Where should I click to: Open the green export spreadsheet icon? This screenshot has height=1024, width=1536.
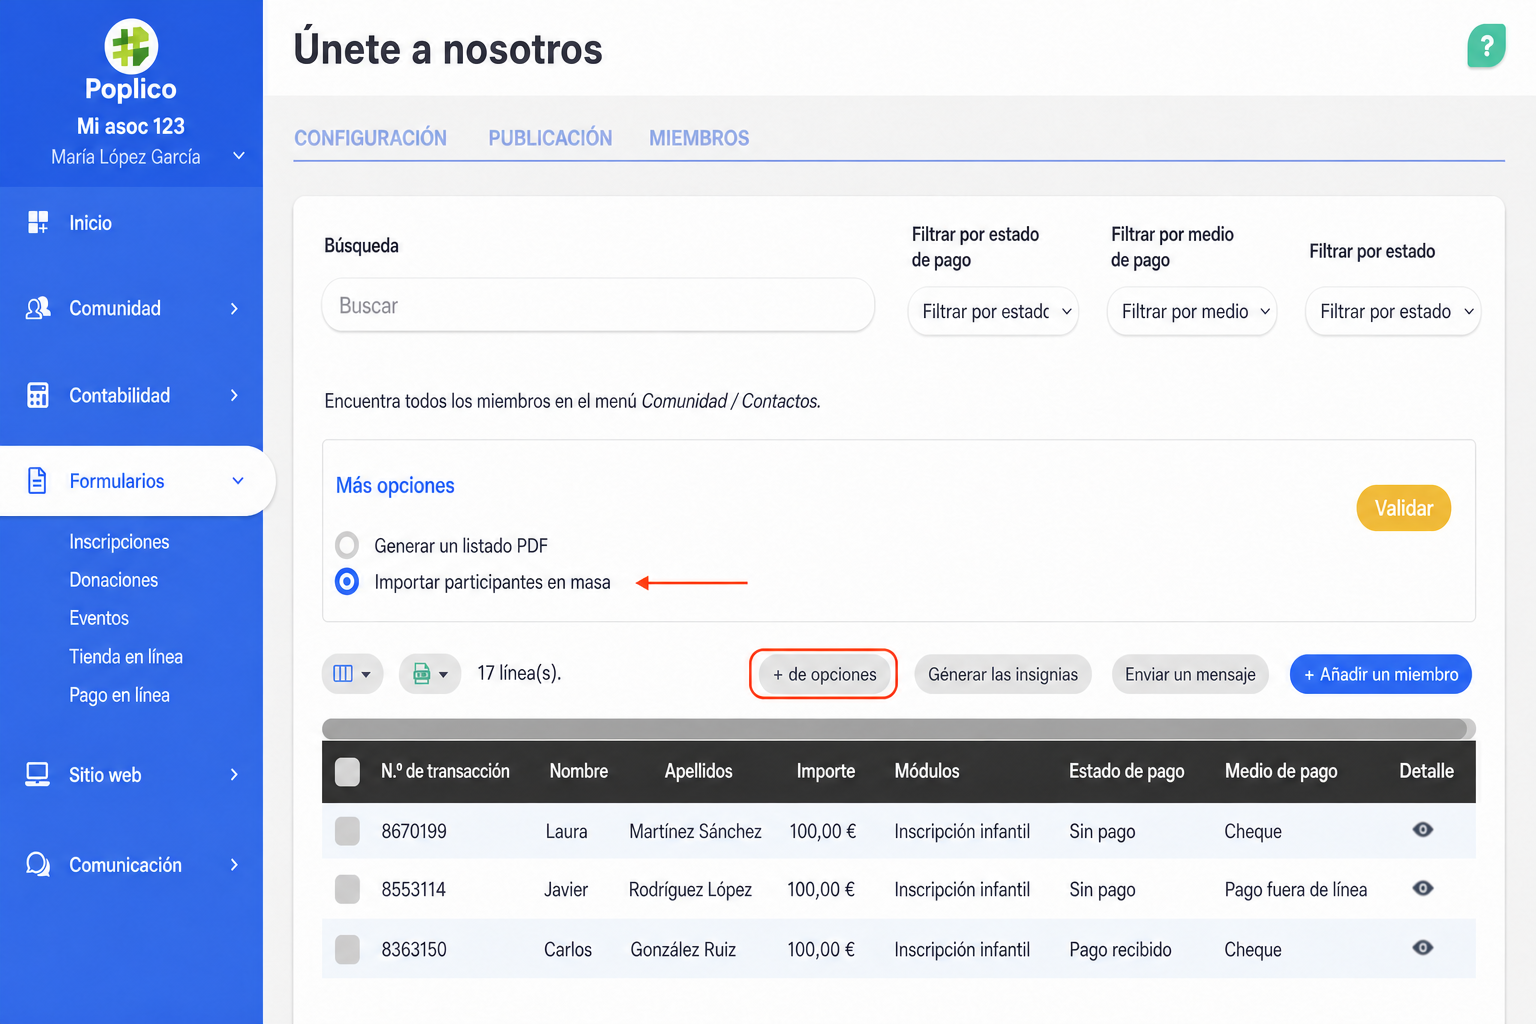[x=430, y=674]
